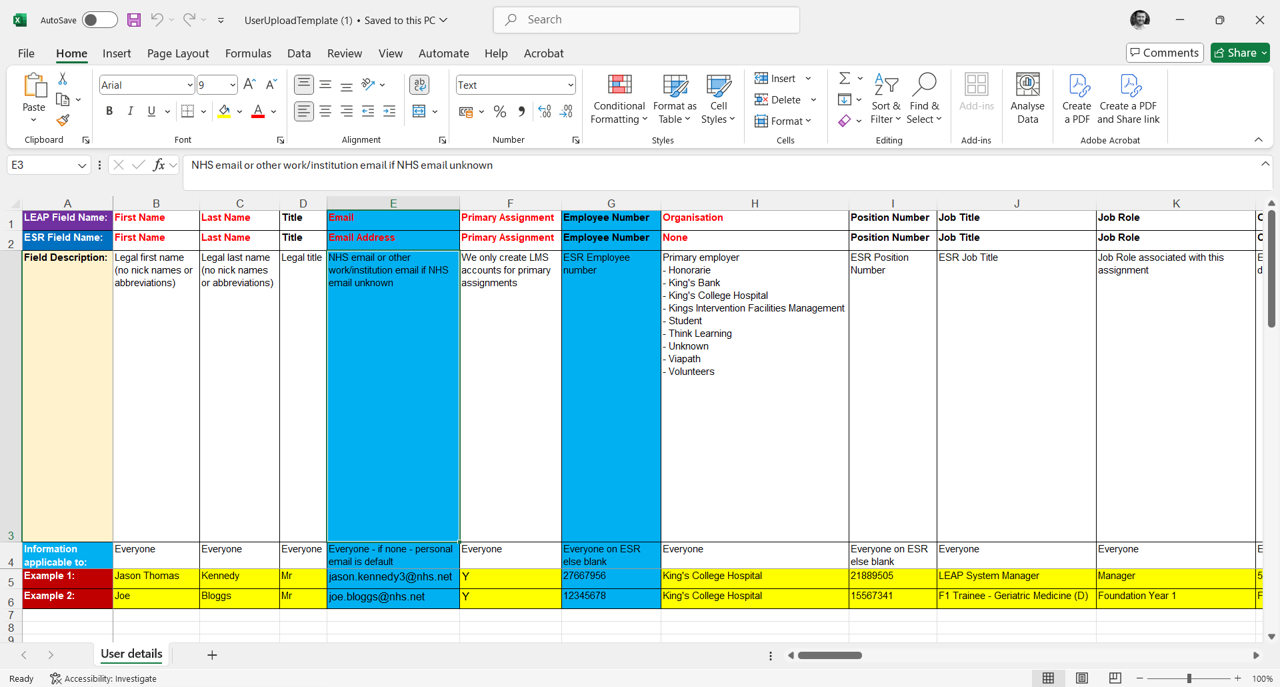Open the font name dropdown showing Arial
The image size is (1280, 687).
[x=189, y=85]
